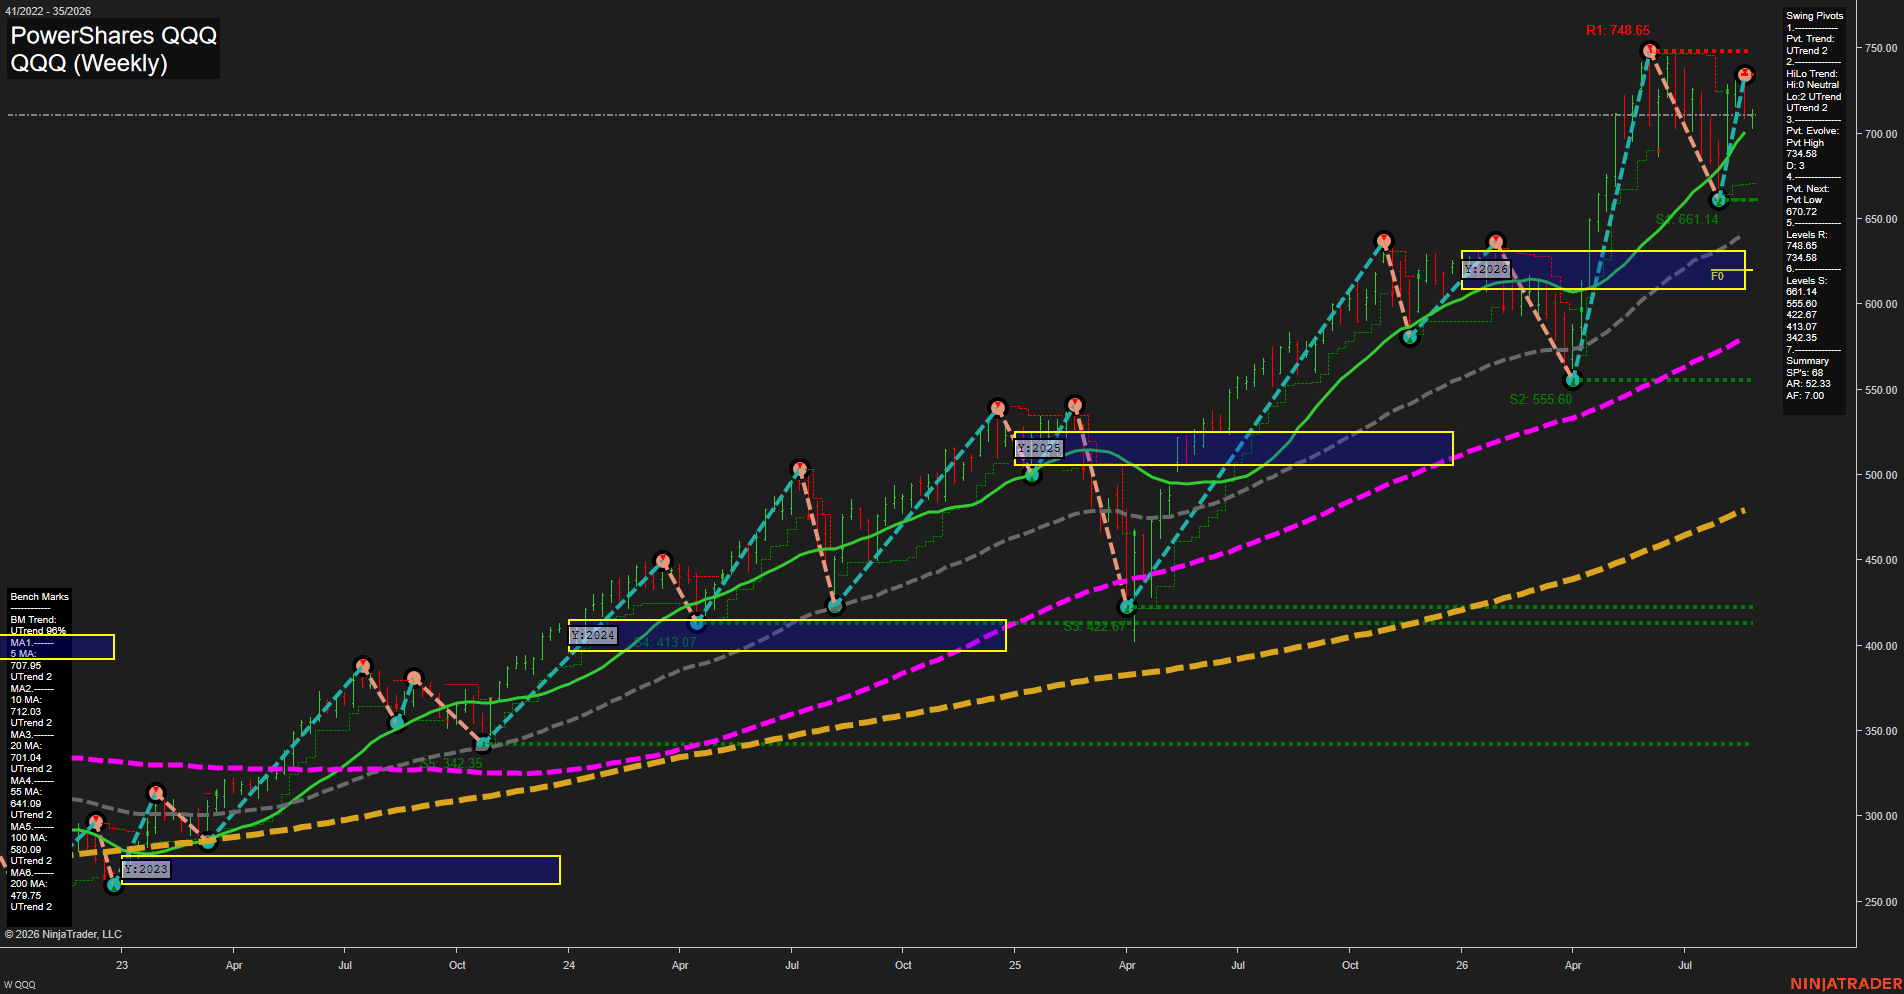Select the swing high pivot marker at R1 peak
The height and width of the screenshot is (994, 1904).
pyautogui.click(x=1650, y=50)
